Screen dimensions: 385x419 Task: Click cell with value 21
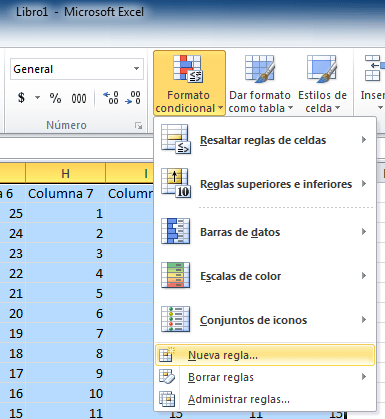(13, 293)
